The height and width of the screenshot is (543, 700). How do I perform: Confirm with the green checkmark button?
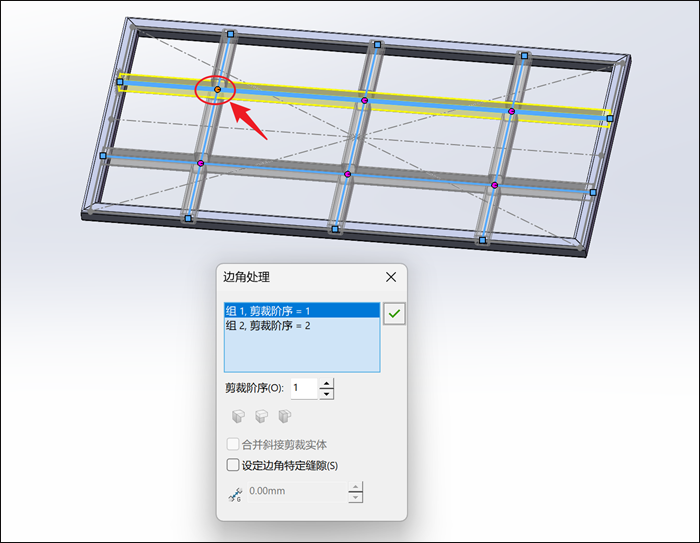point(394,313)
